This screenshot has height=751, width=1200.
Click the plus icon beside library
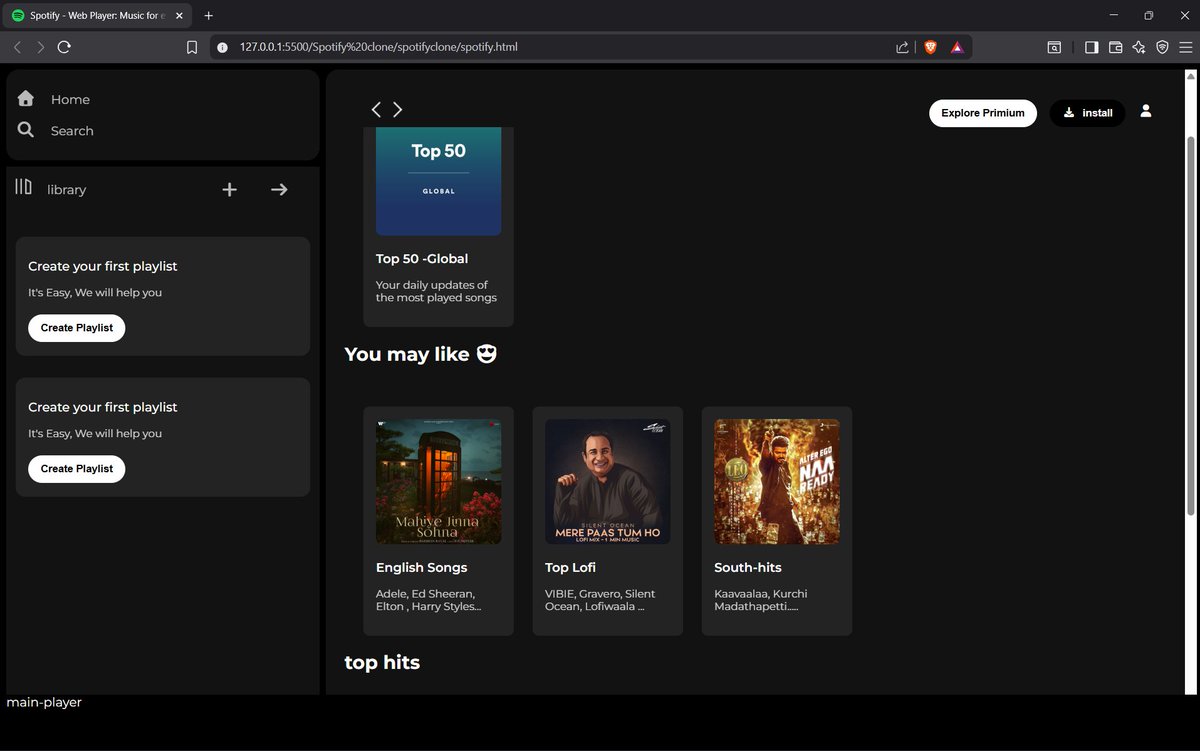229,189
